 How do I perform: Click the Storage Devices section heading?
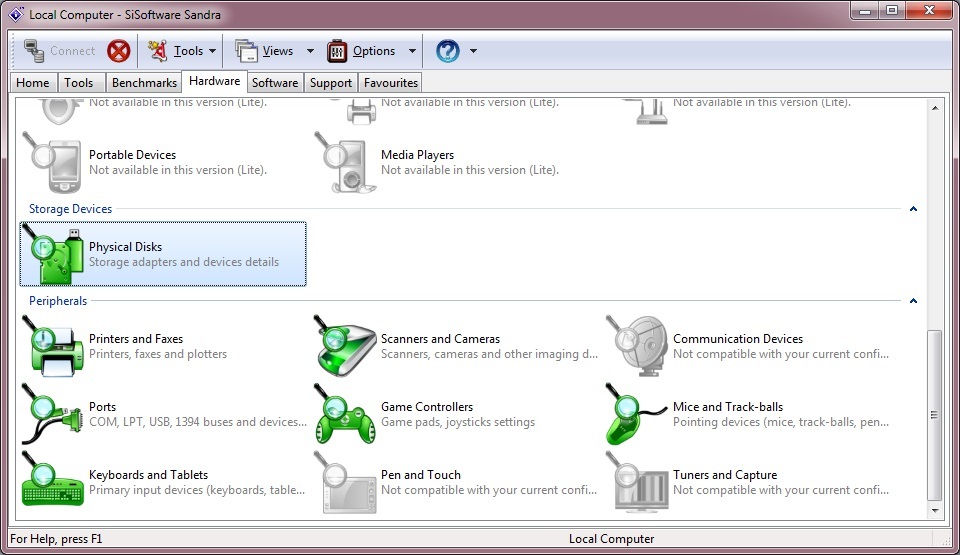tap(70, 209)
